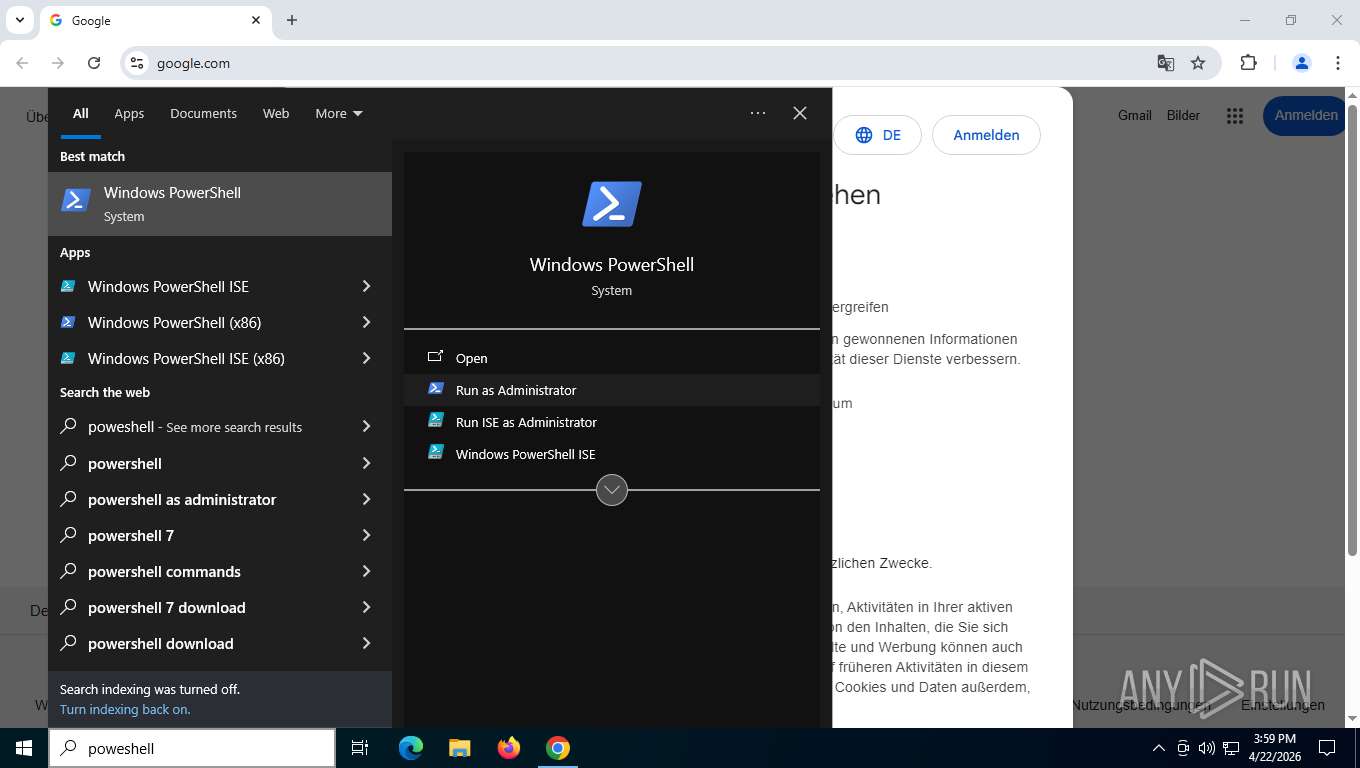Reload the page in Chrome
1360x768 pixels.
[94, 63]
